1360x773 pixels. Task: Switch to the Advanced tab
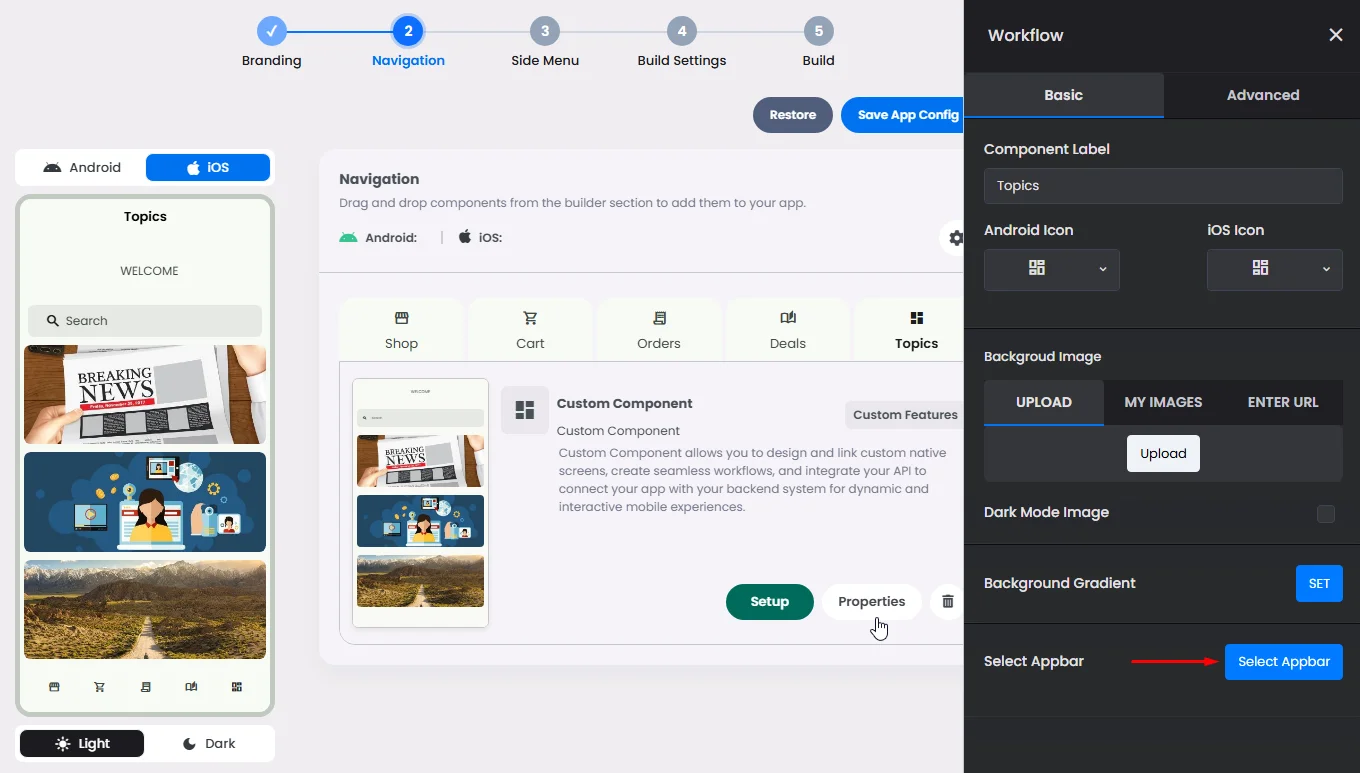[x=1262, y=95]
